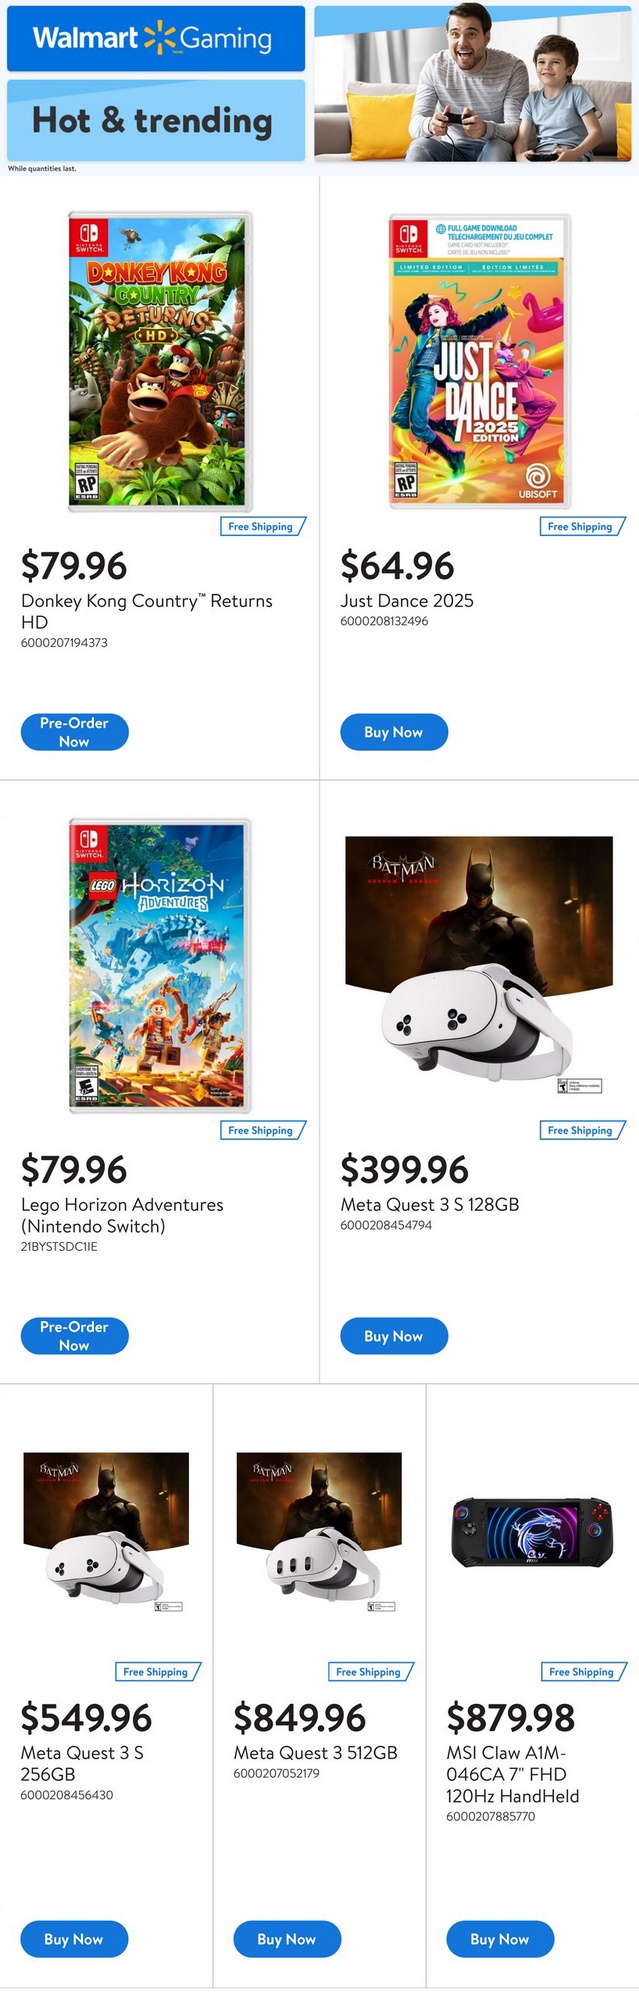The width and height of the screenshot is (639, 2000).
Task: Pre-order Lego Horizon Adventures
Action: point(75,1336)
